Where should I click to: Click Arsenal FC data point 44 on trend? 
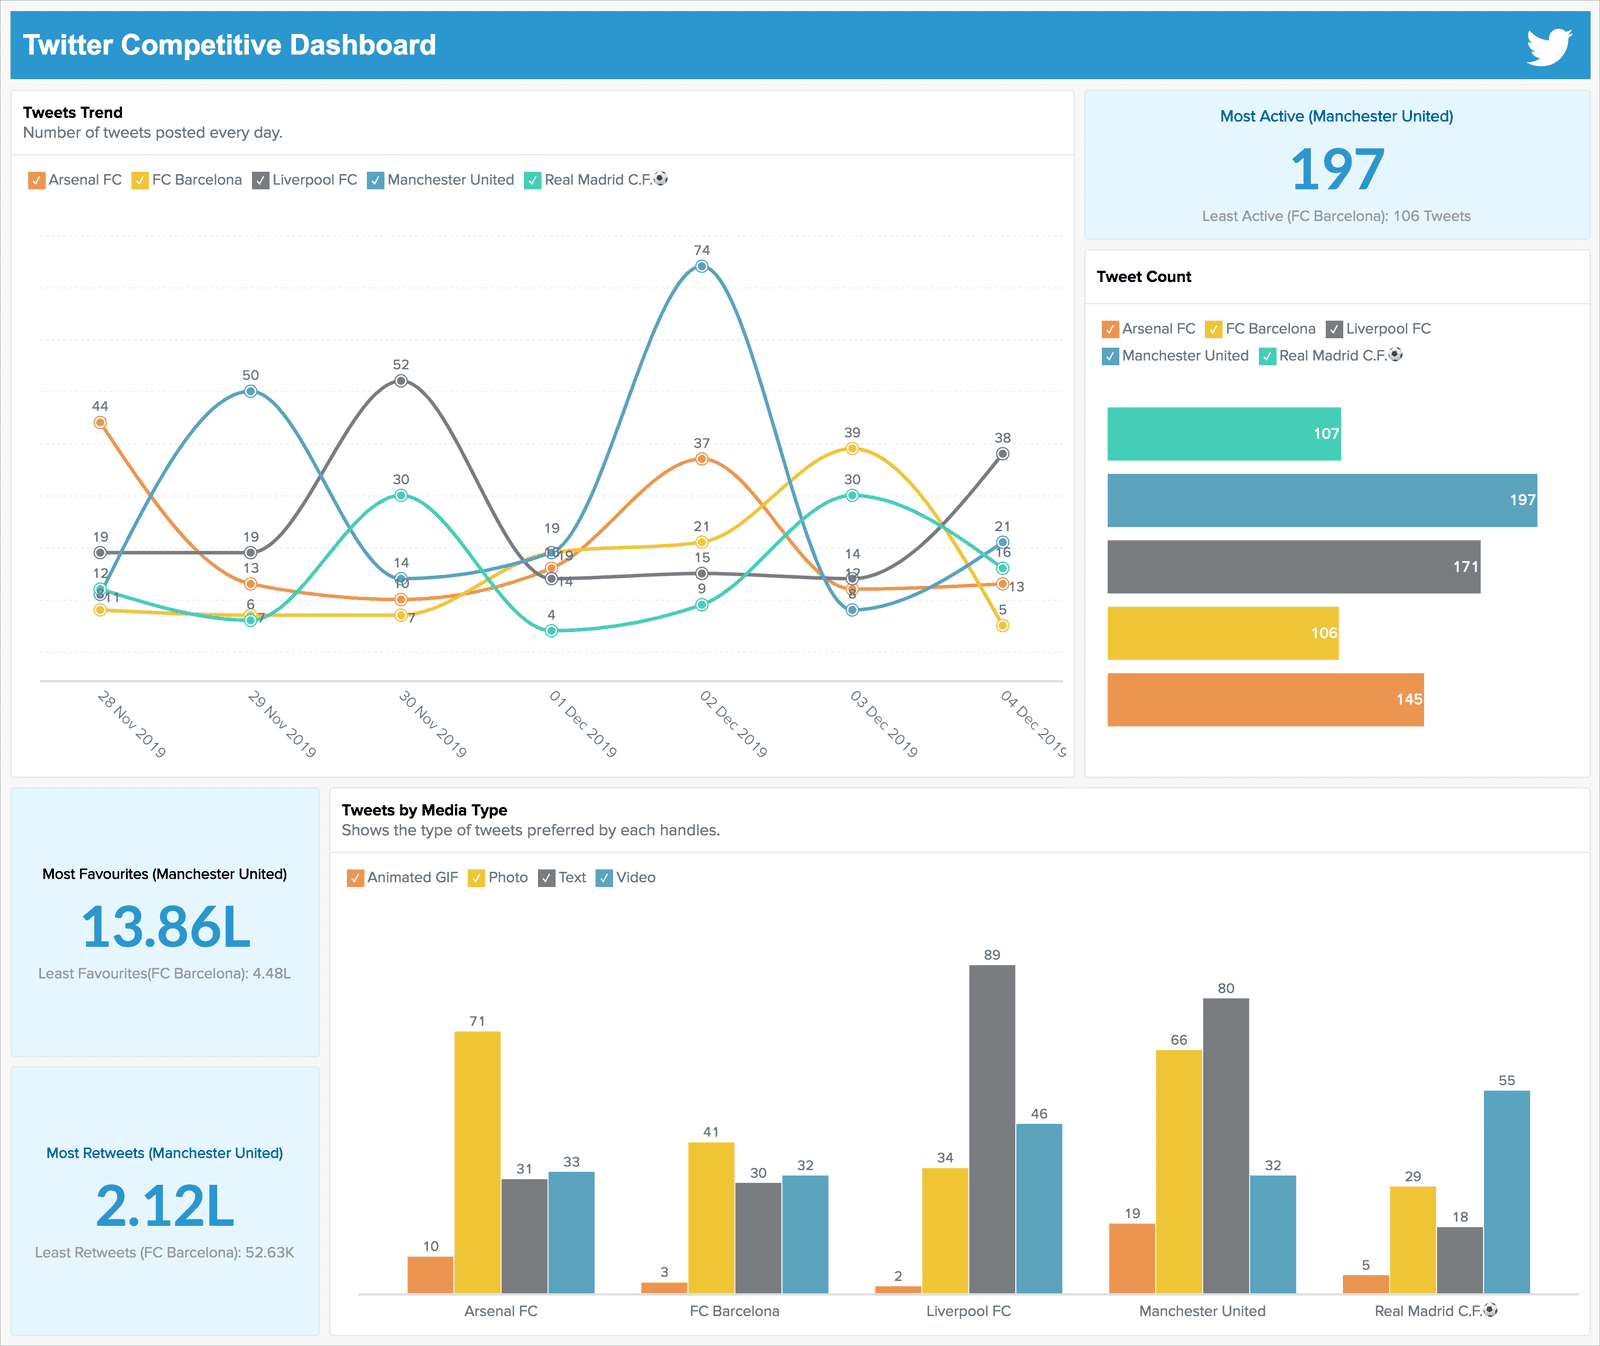coord(100,423)
